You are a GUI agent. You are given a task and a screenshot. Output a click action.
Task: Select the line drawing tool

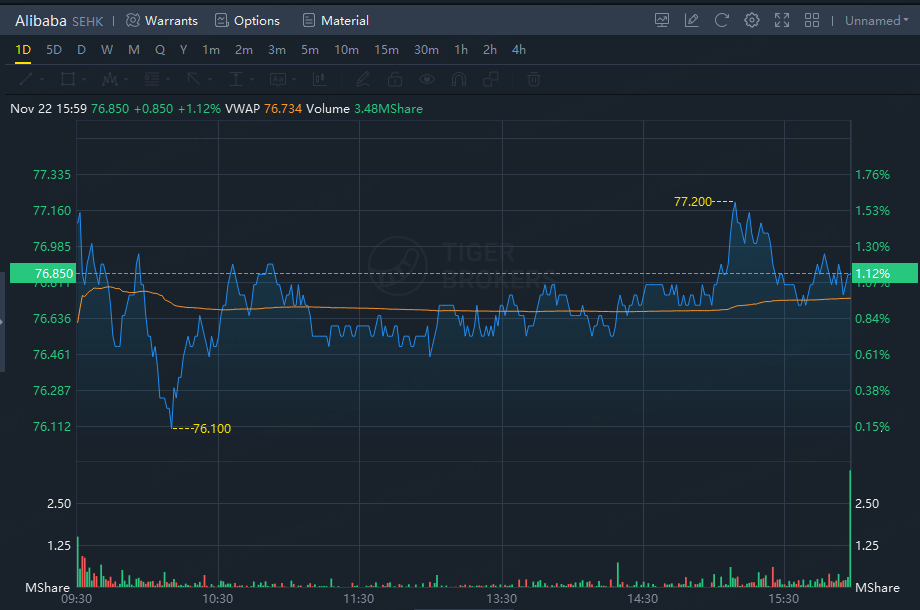(x=26, y=79)
